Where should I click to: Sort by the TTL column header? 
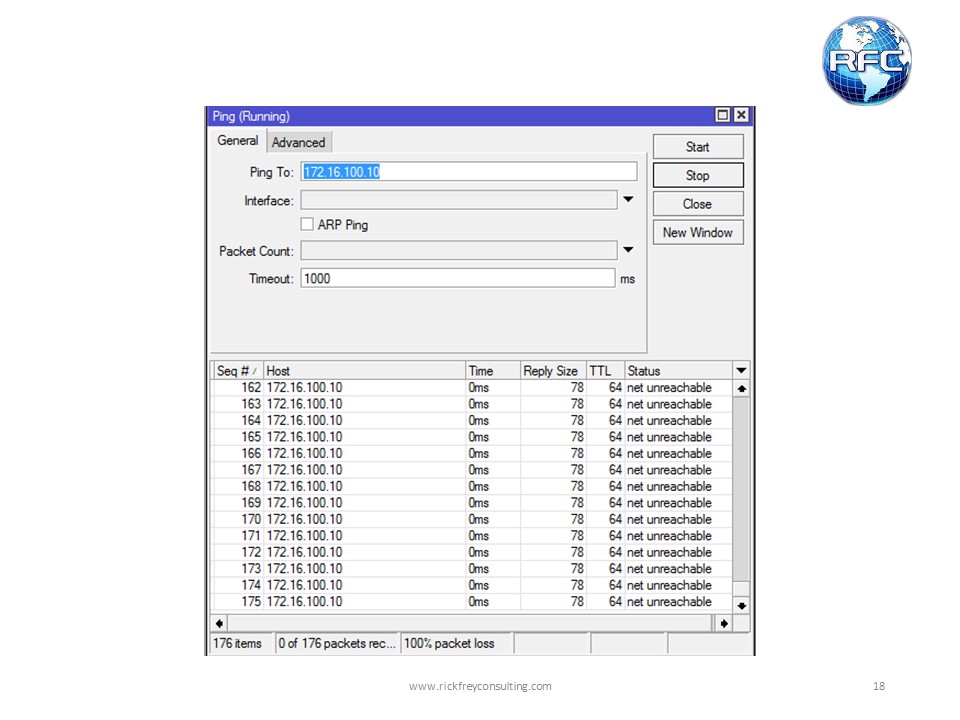click(x=606, y=370)
